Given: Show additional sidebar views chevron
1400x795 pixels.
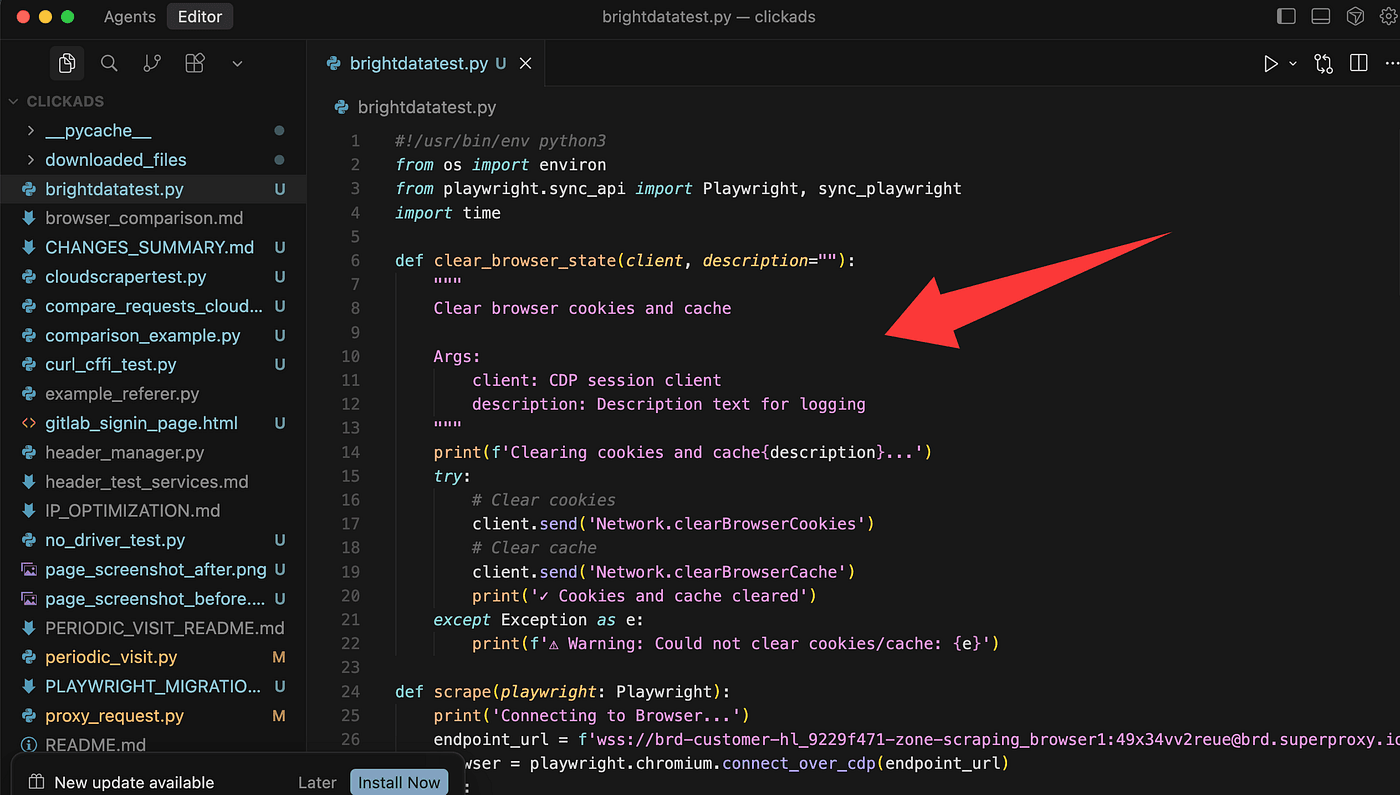Looking at the screenshot, I should coord(237,63).
